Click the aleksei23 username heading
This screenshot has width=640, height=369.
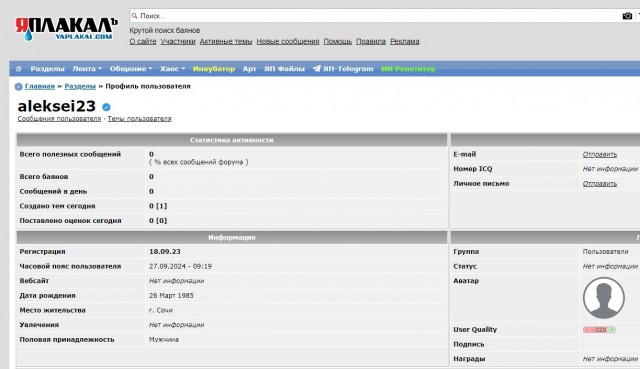[x=57, y=106]
